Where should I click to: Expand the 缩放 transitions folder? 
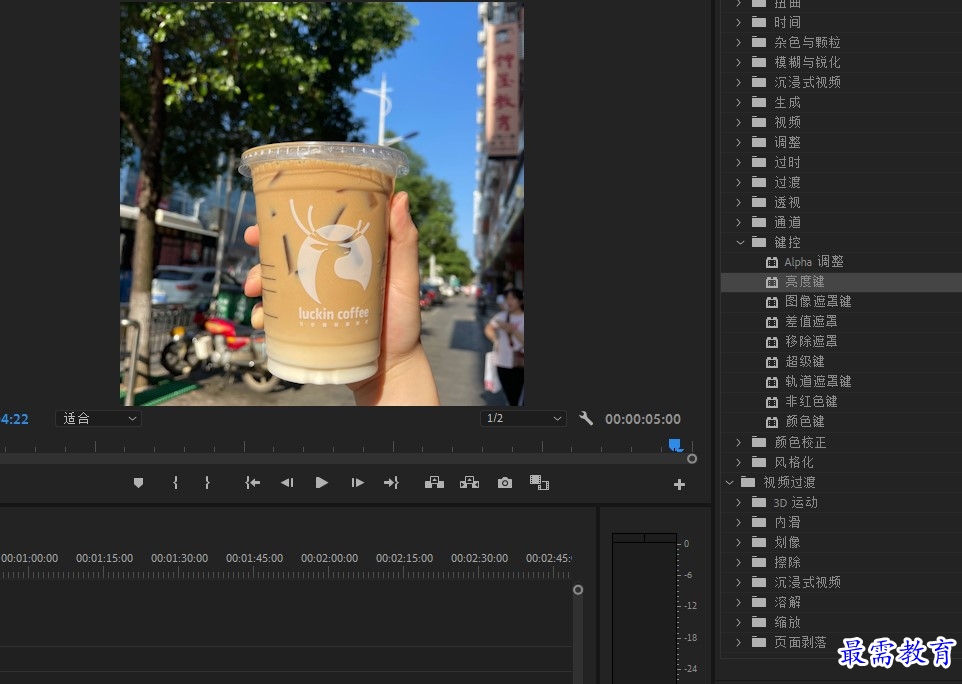point(739,622)
